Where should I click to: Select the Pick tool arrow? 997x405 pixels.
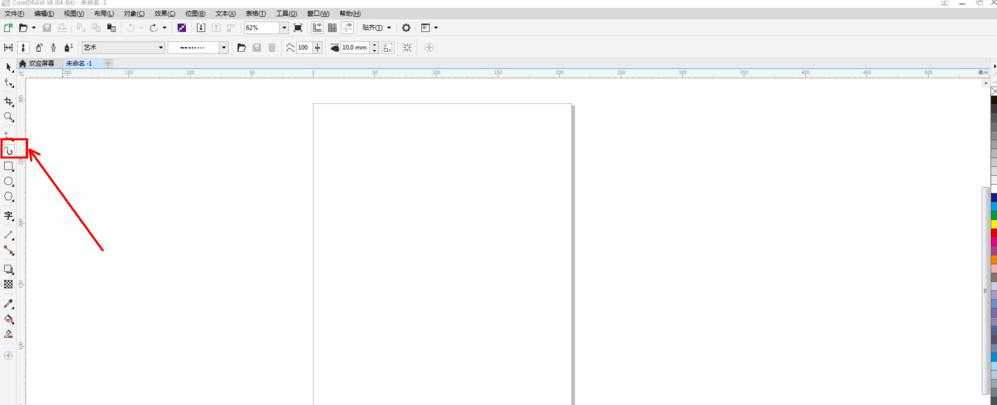pos(9,67)
